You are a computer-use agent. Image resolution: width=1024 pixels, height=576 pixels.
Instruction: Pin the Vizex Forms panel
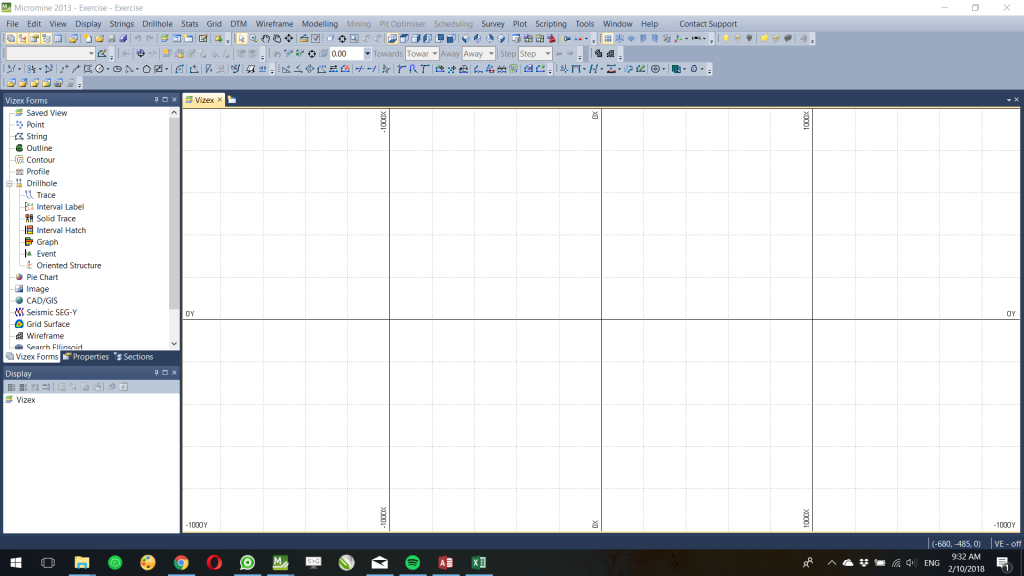pyautogui.click(x=154, y=100)
